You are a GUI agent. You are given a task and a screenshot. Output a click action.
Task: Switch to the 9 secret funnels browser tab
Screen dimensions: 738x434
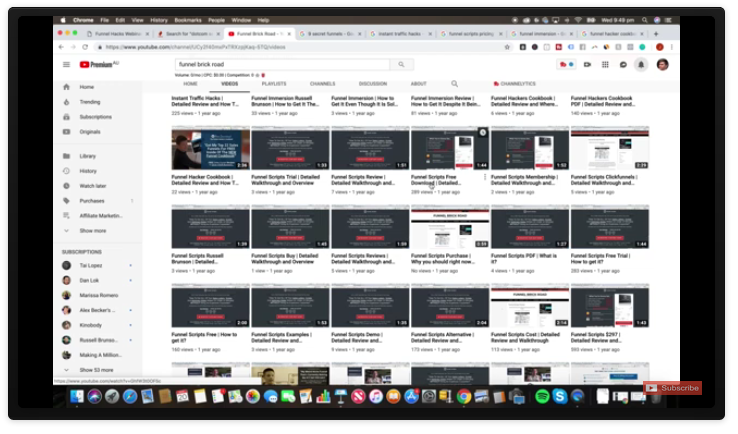pyautogui.click(x=329, y=34)
